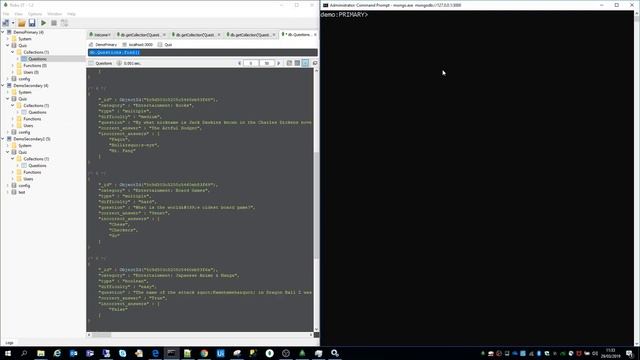Run the query with green Execute button
Image resolution: width=640 pixels, height=360 pixels.
(x=43, y=23)
